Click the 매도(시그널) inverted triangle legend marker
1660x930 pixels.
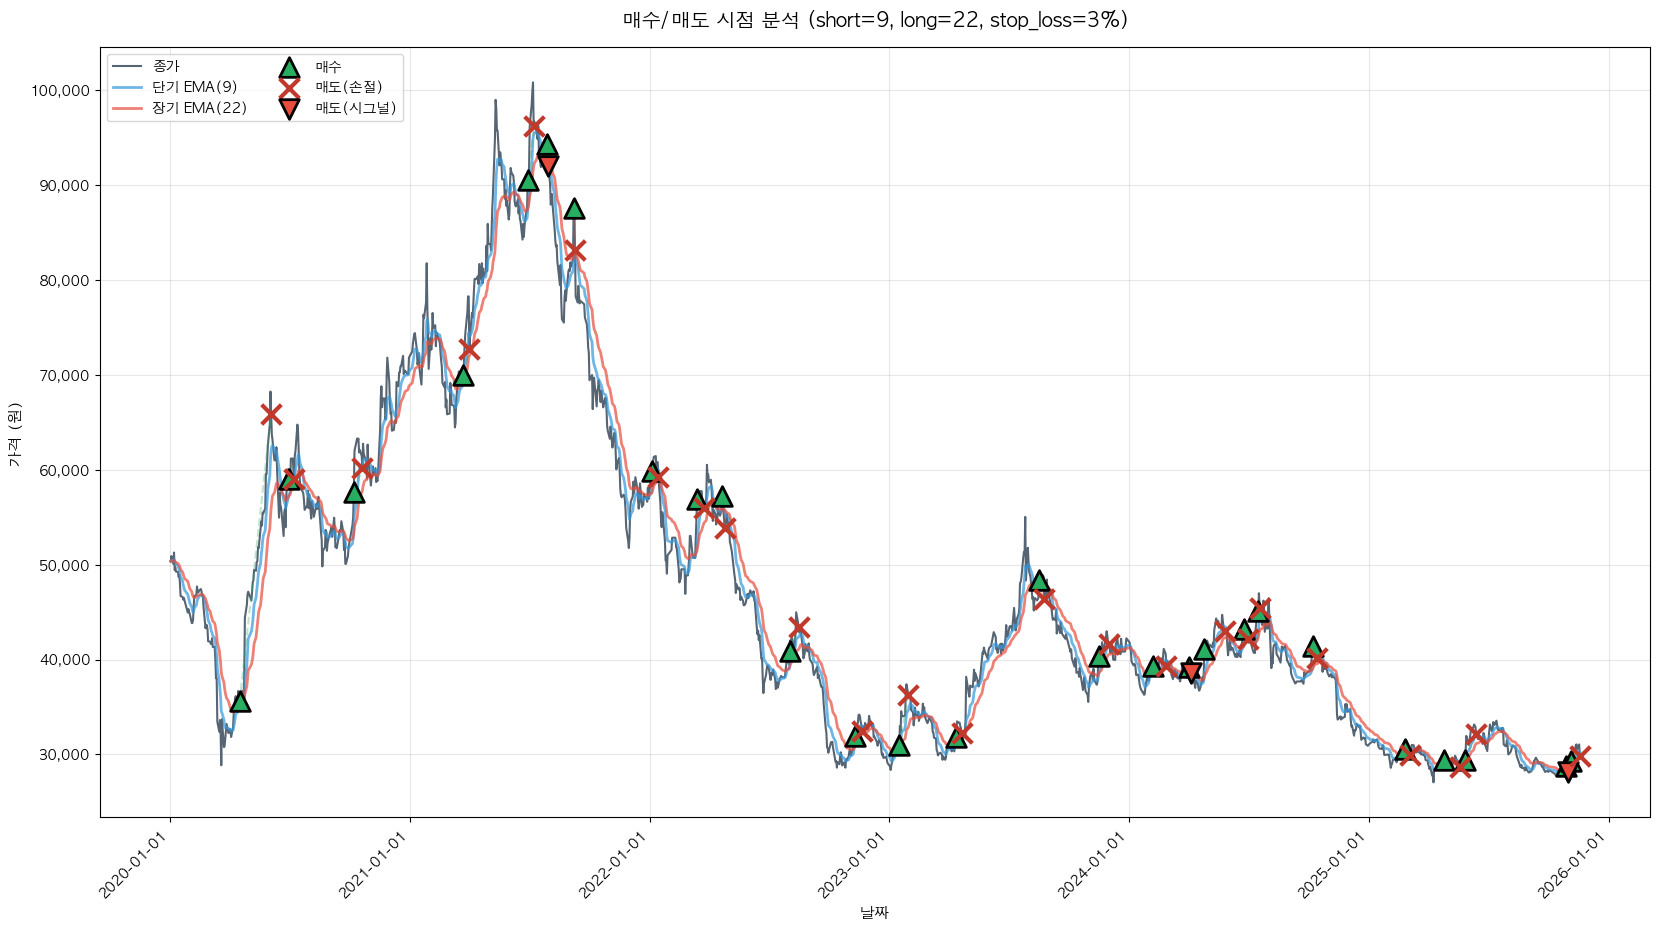pos(289,109)
